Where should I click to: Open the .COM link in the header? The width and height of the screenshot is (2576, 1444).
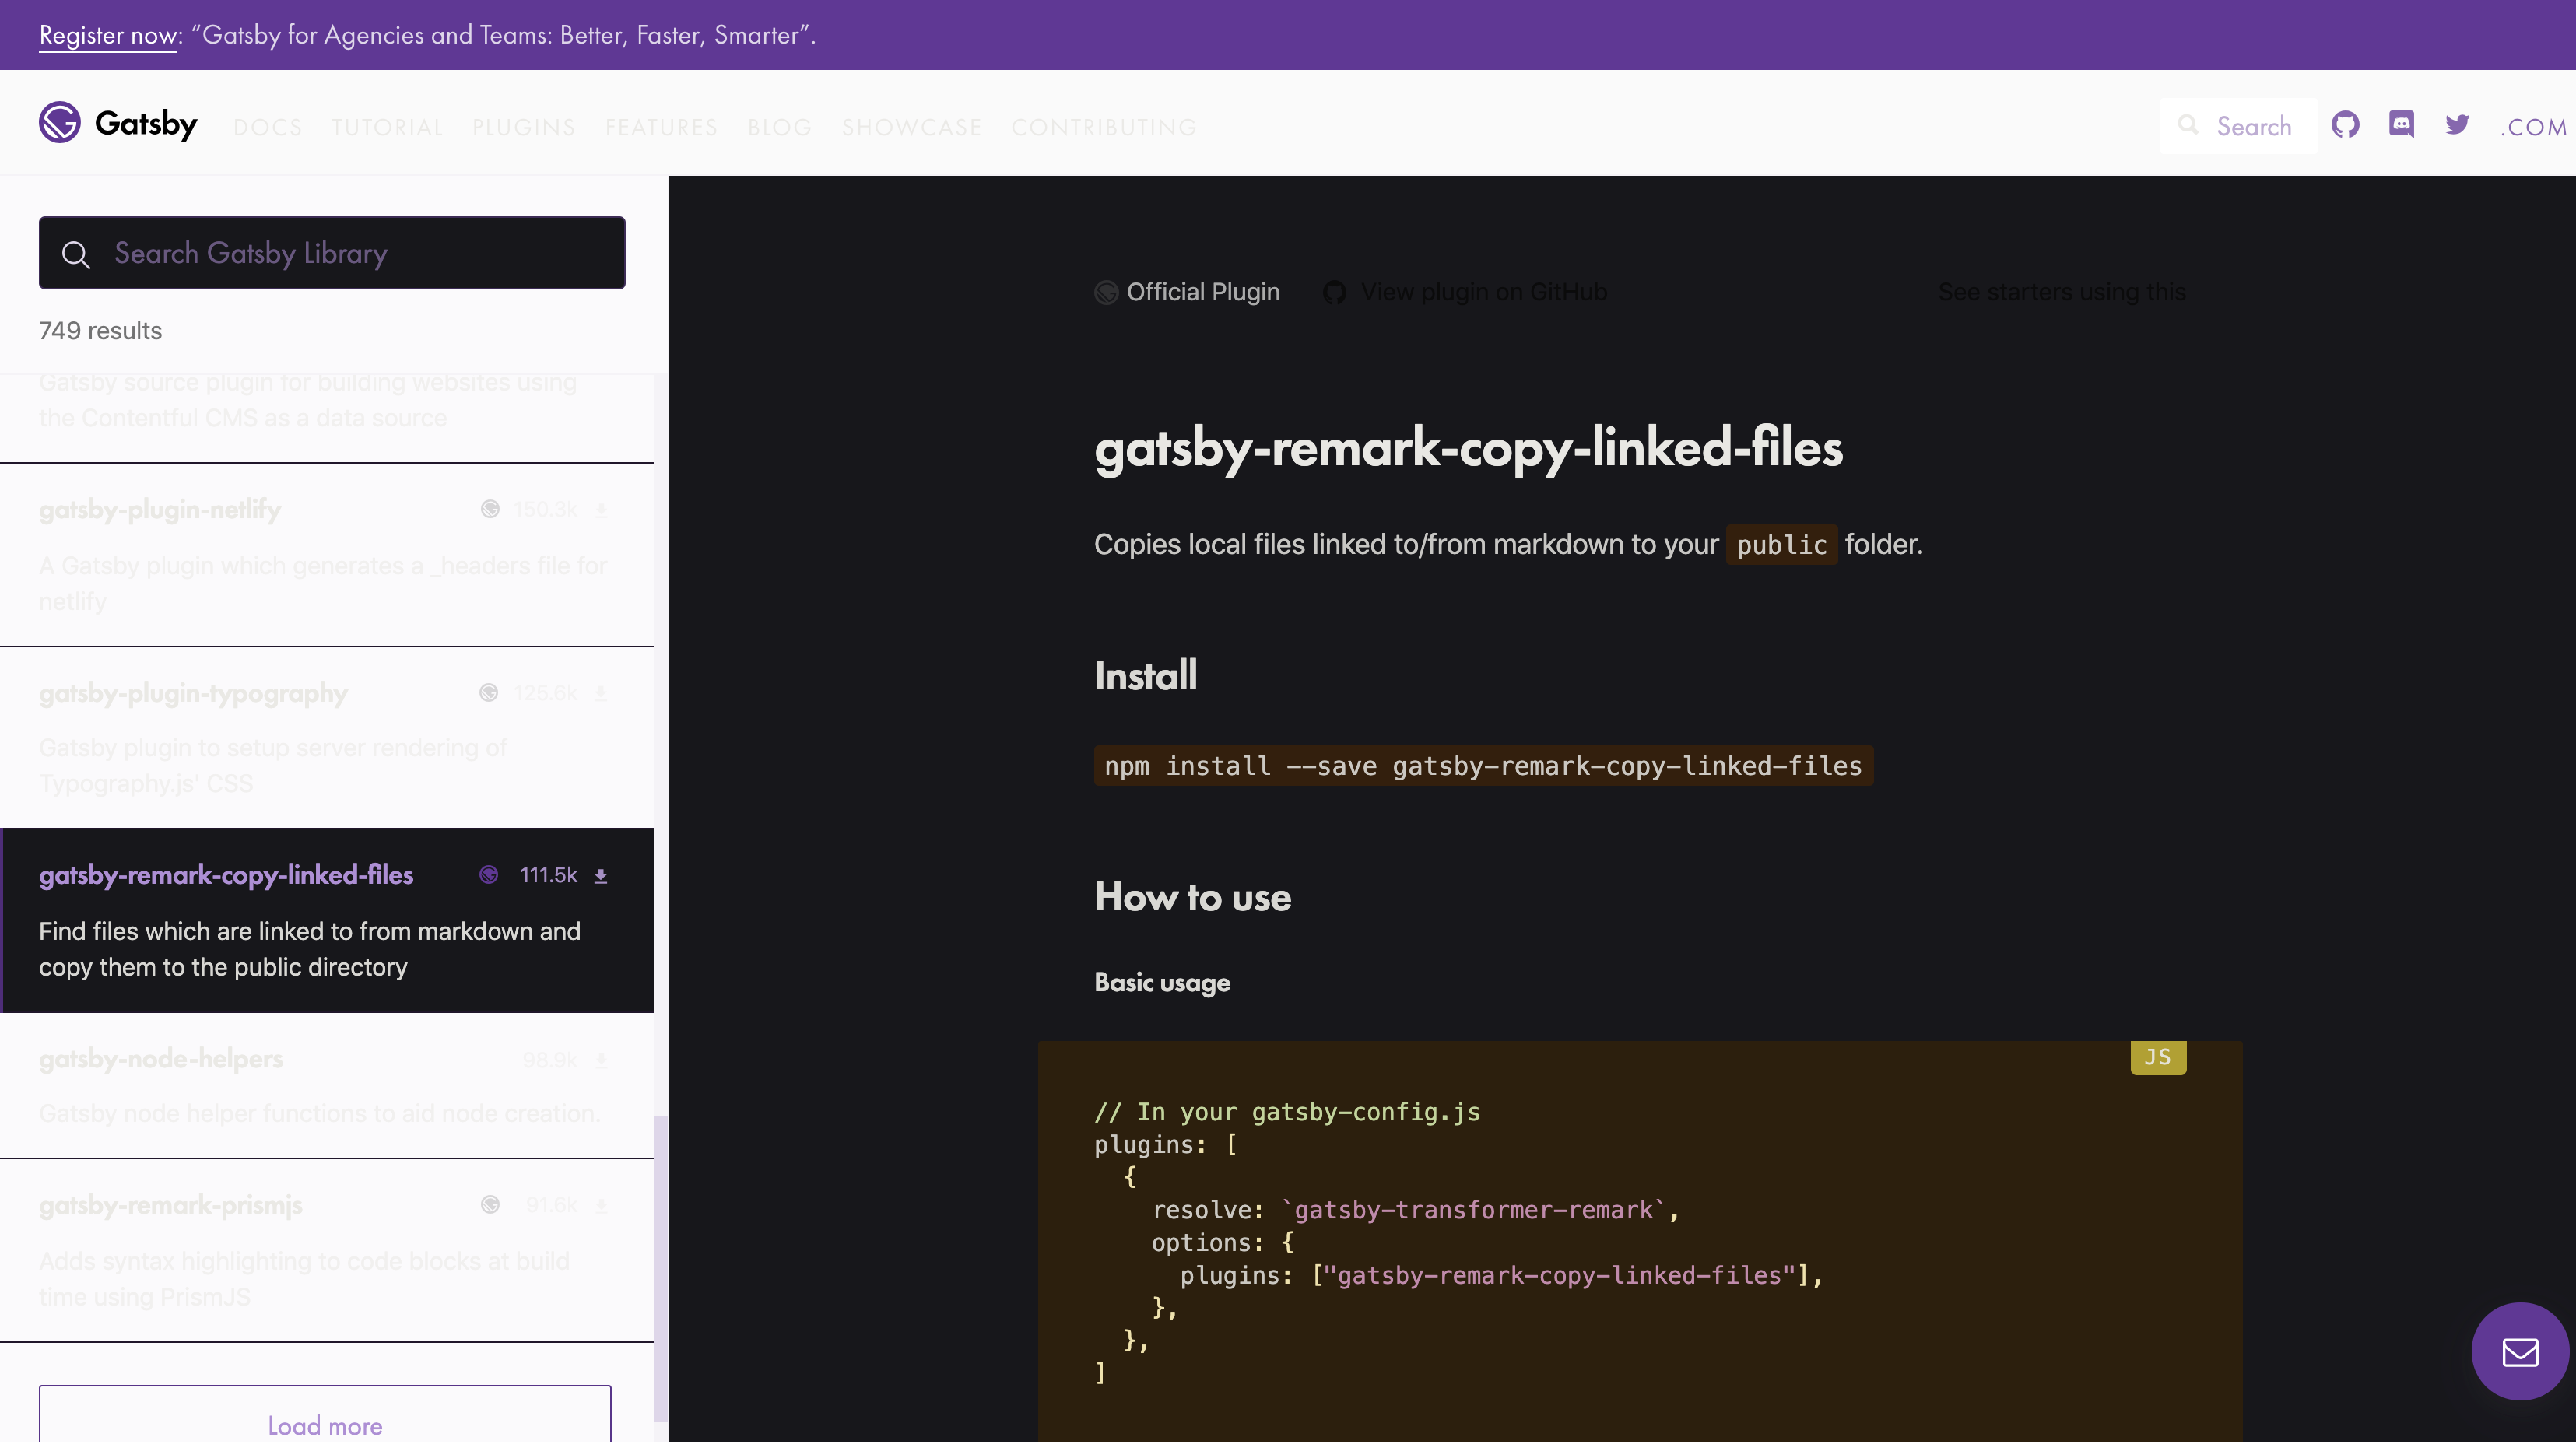(2533, 127)
